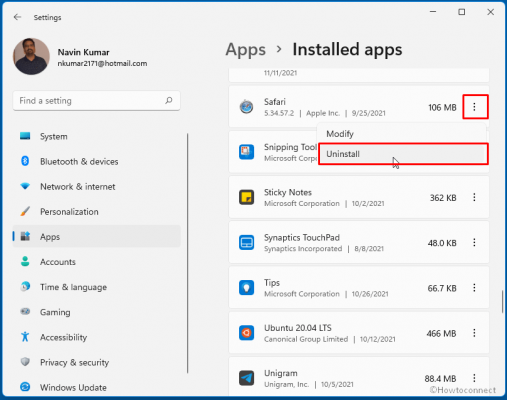Click the Bluetooth icon in sidebar
Screen dimensions: 507x400
coord(25,161)
